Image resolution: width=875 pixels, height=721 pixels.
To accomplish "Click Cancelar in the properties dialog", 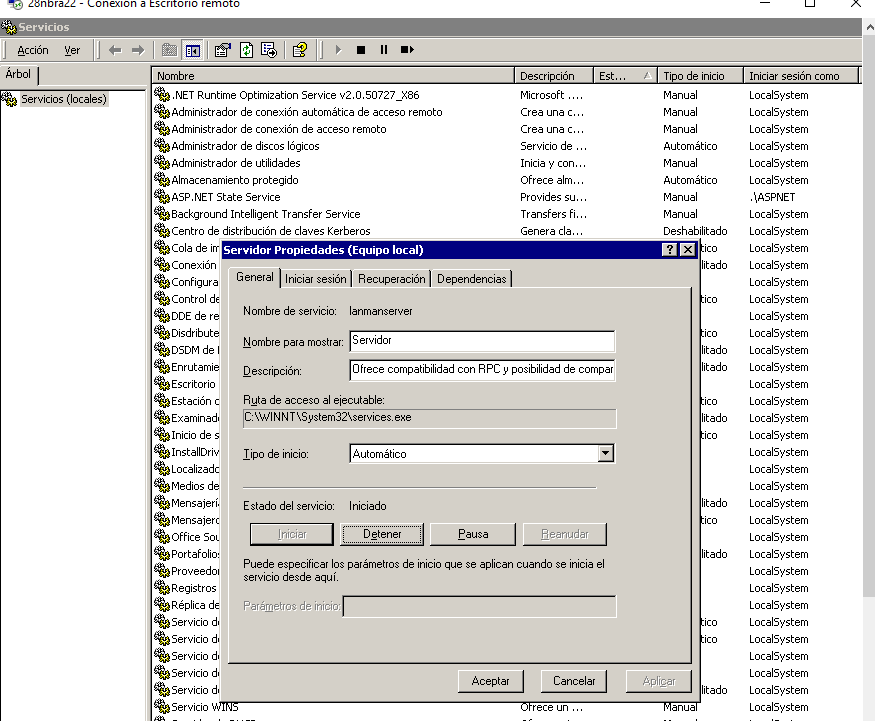I will click(x=574, y=681).
